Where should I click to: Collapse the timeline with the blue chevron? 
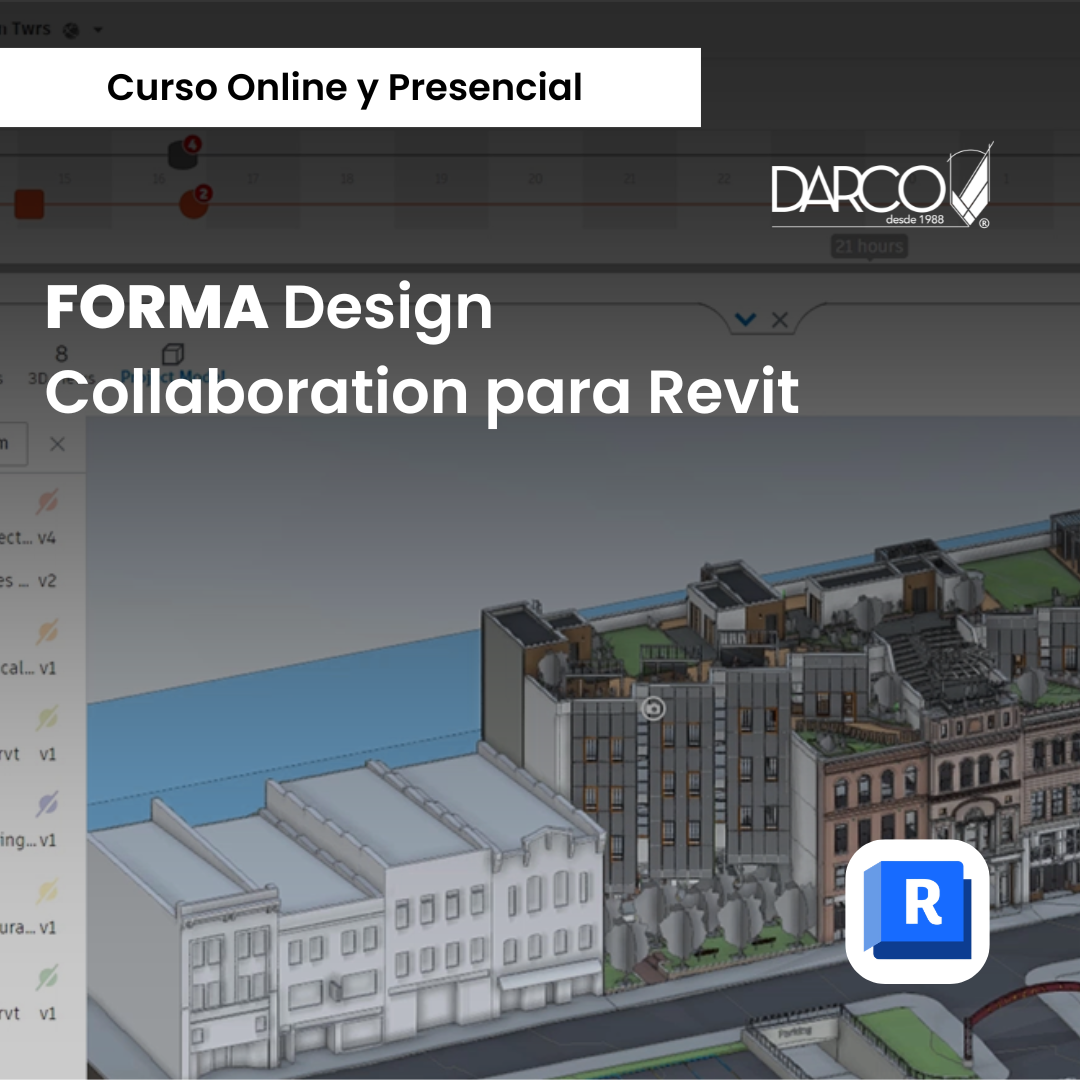pyautogui.click(x=745, y=319)
